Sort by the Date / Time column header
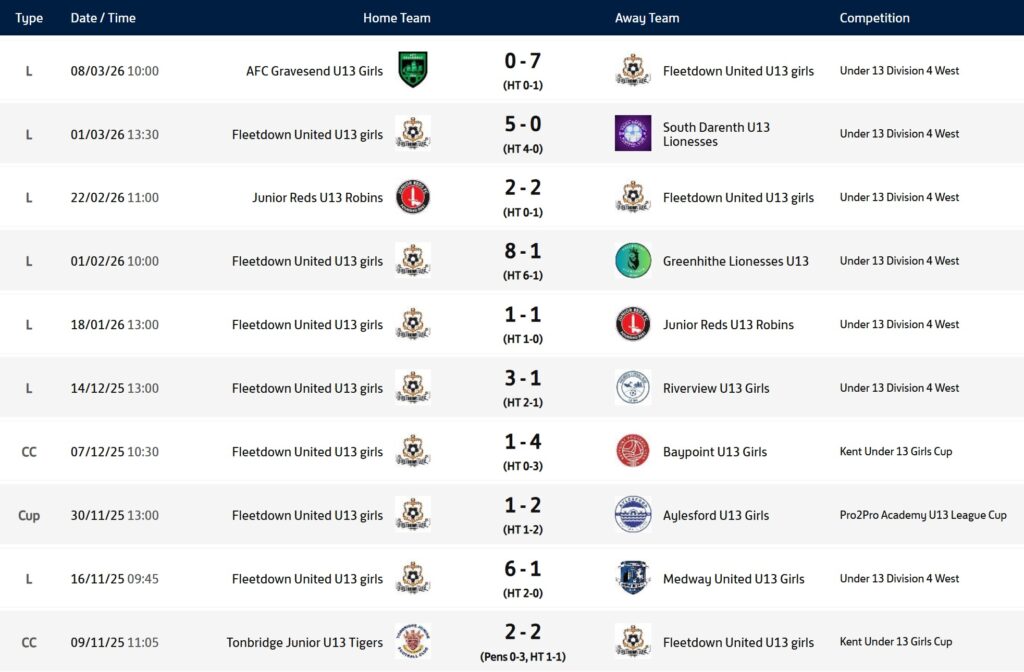 103,18
